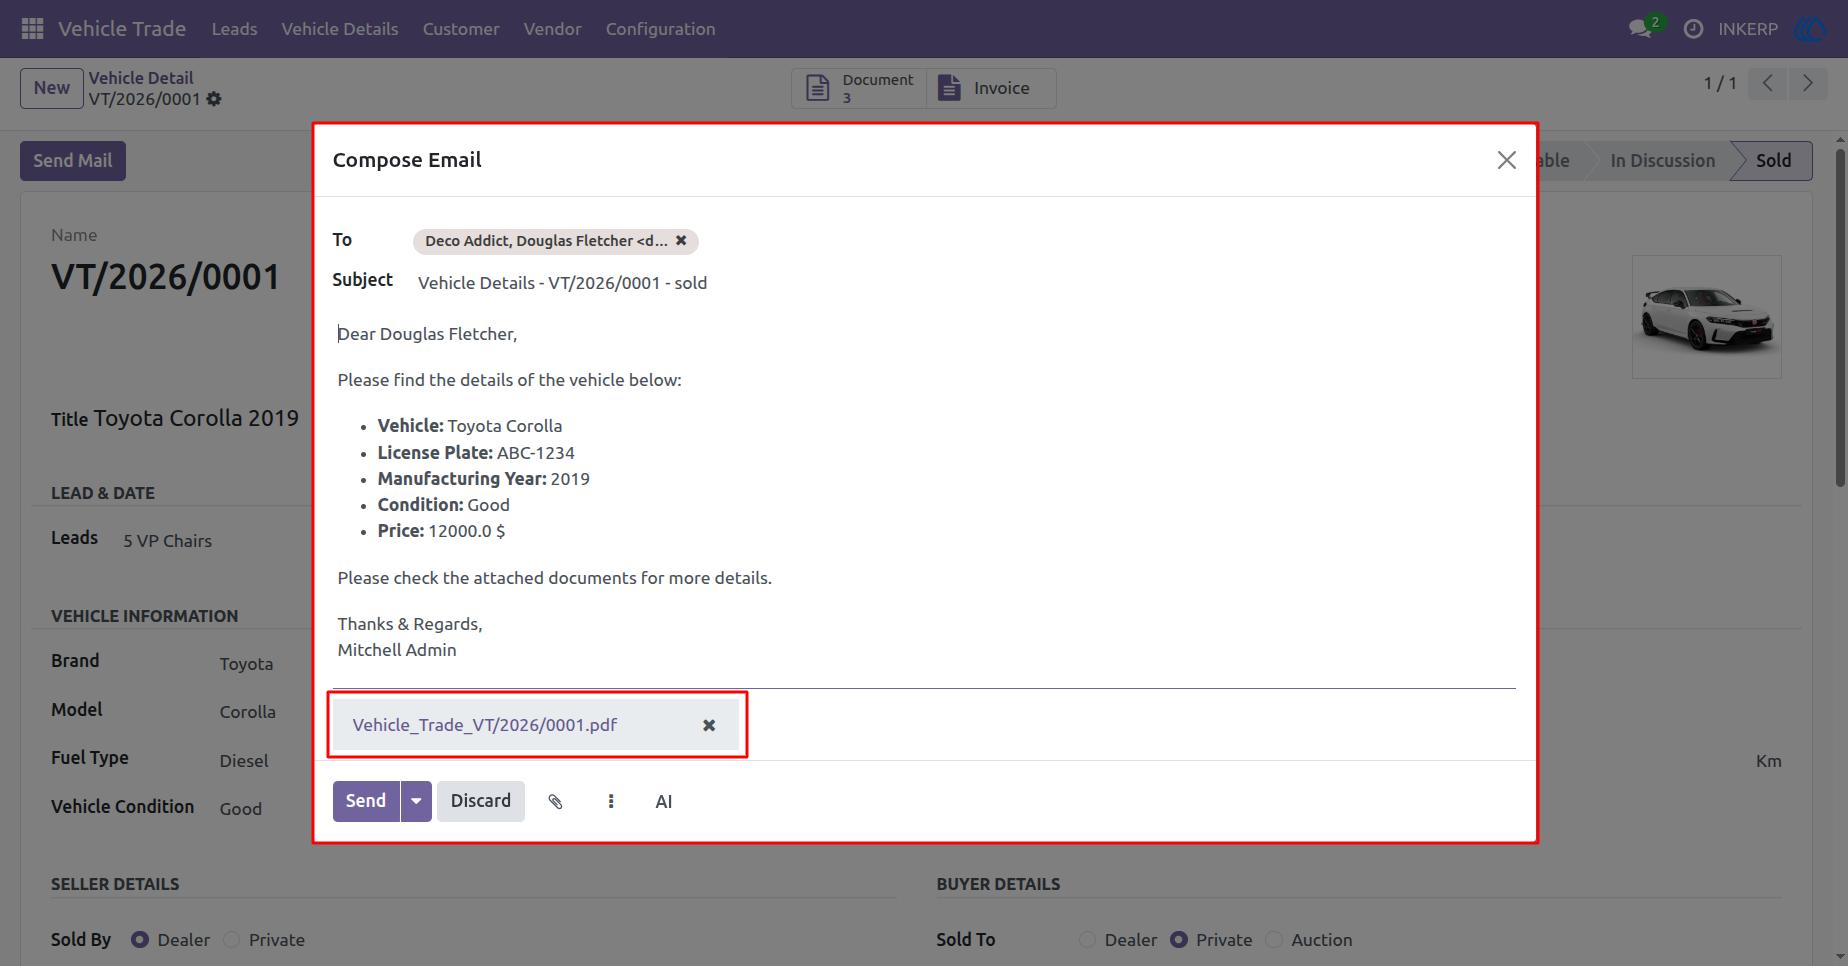Open the Leads menu

[235, 29]
